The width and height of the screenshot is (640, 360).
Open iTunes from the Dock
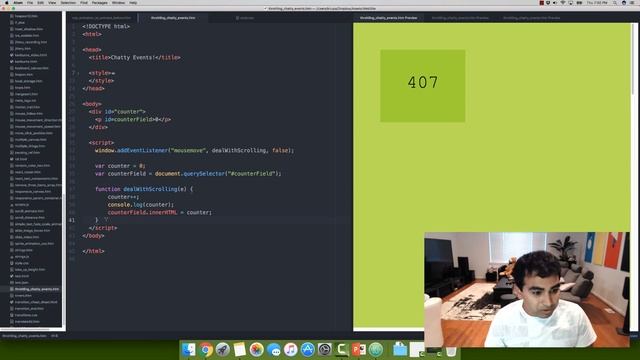[291, 349]
